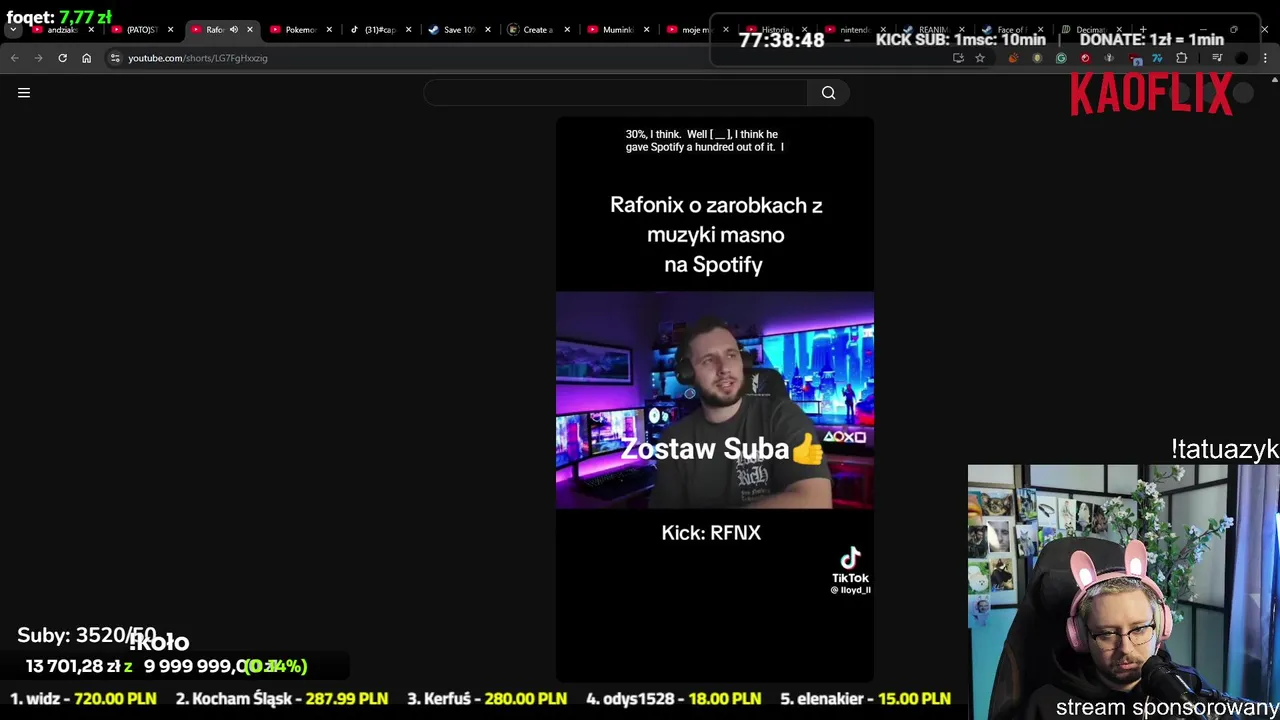Close the Muminki tab
Screen dimensions: 1280x720
tap(646, 30)
